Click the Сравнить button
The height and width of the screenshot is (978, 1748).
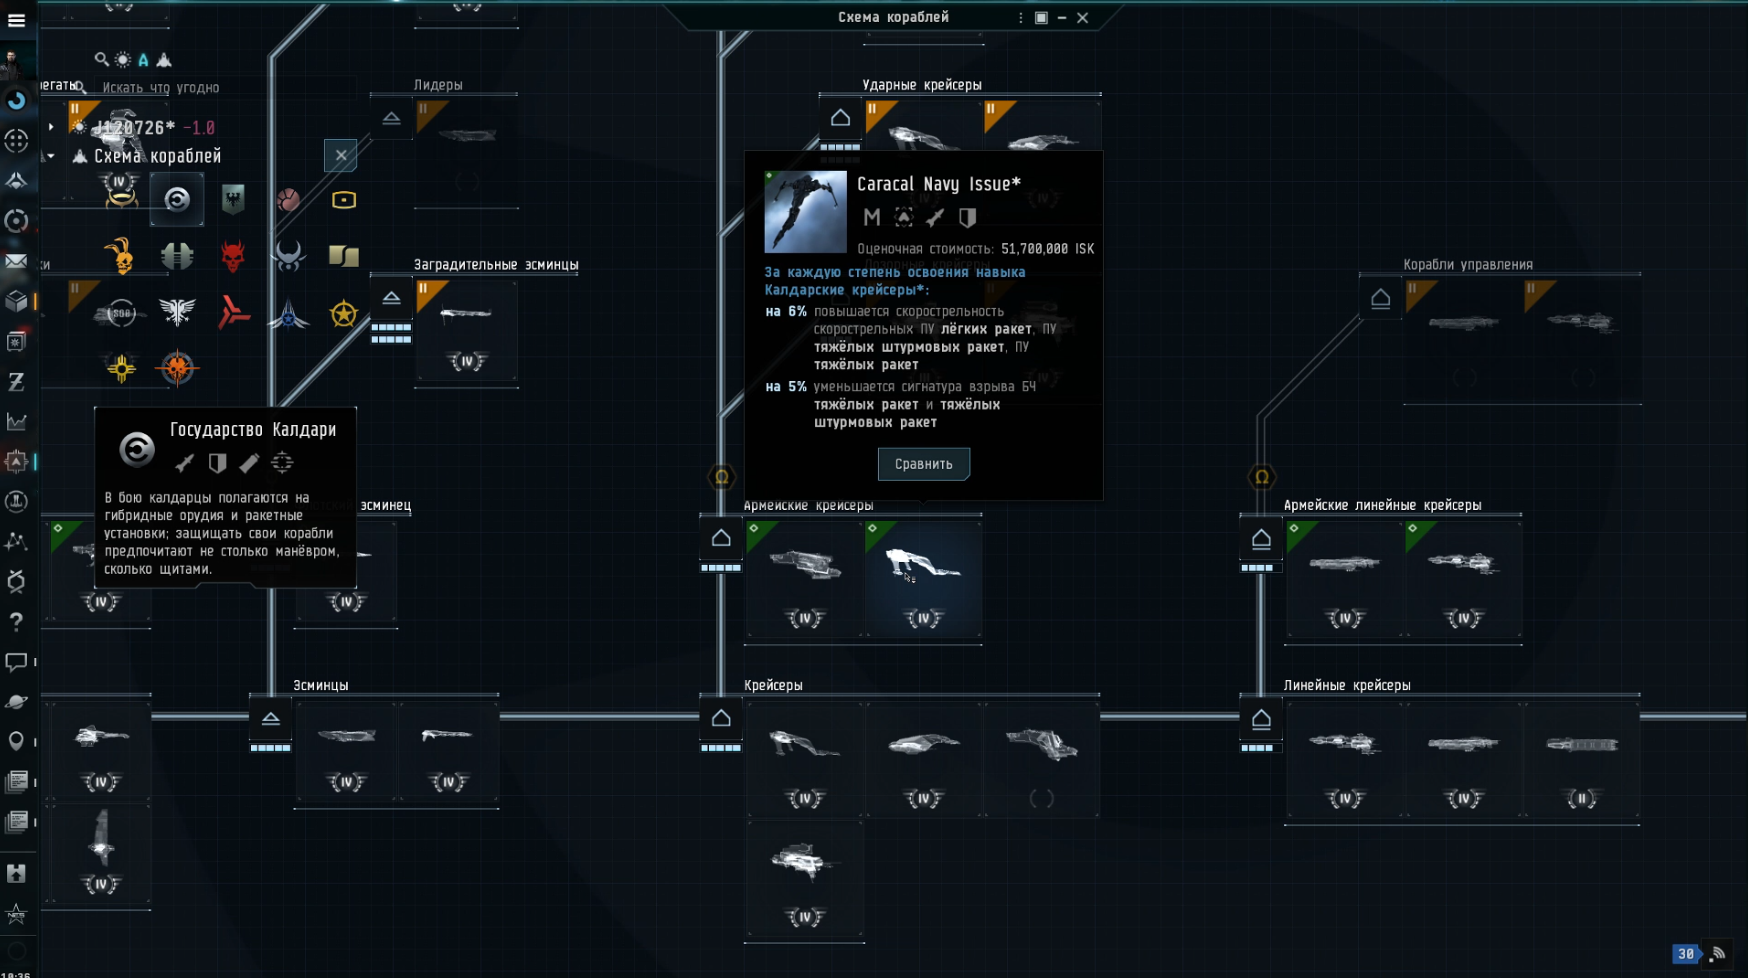(923, 464)
